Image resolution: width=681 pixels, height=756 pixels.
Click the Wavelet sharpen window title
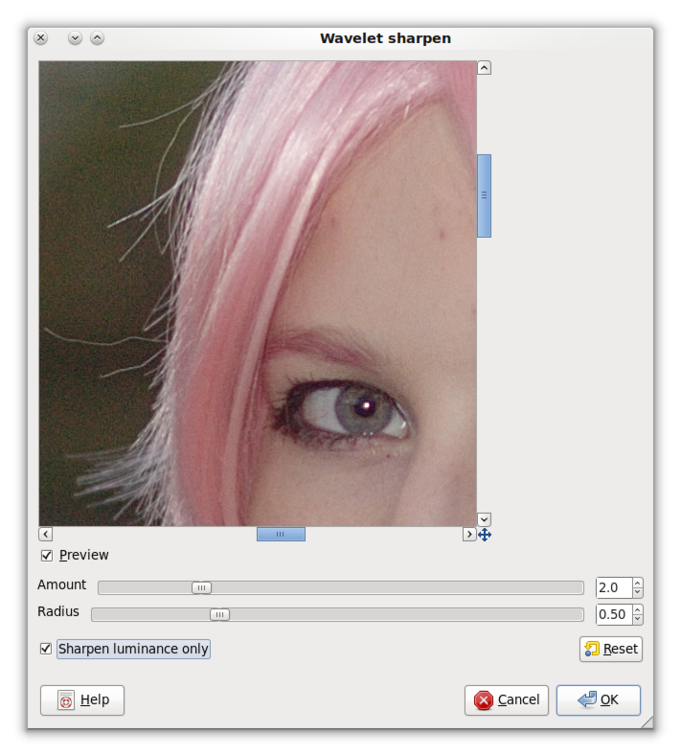click(385, 39)
